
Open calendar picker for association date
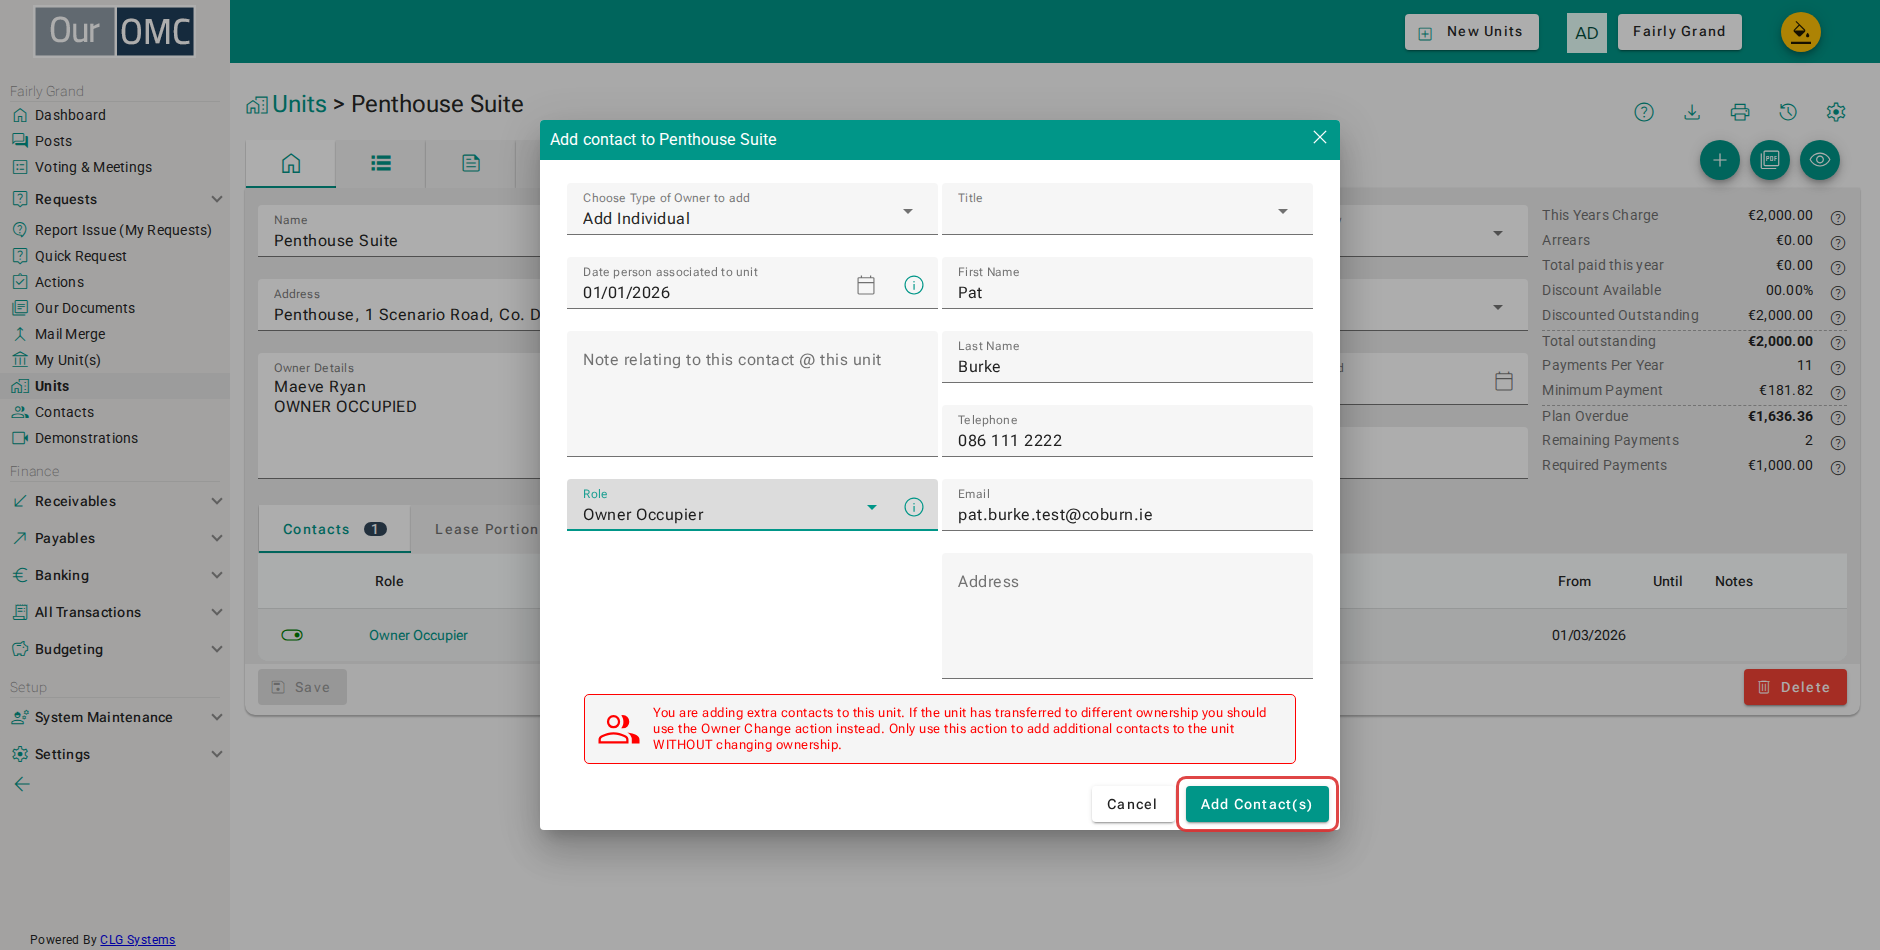[x=866, y=285]
